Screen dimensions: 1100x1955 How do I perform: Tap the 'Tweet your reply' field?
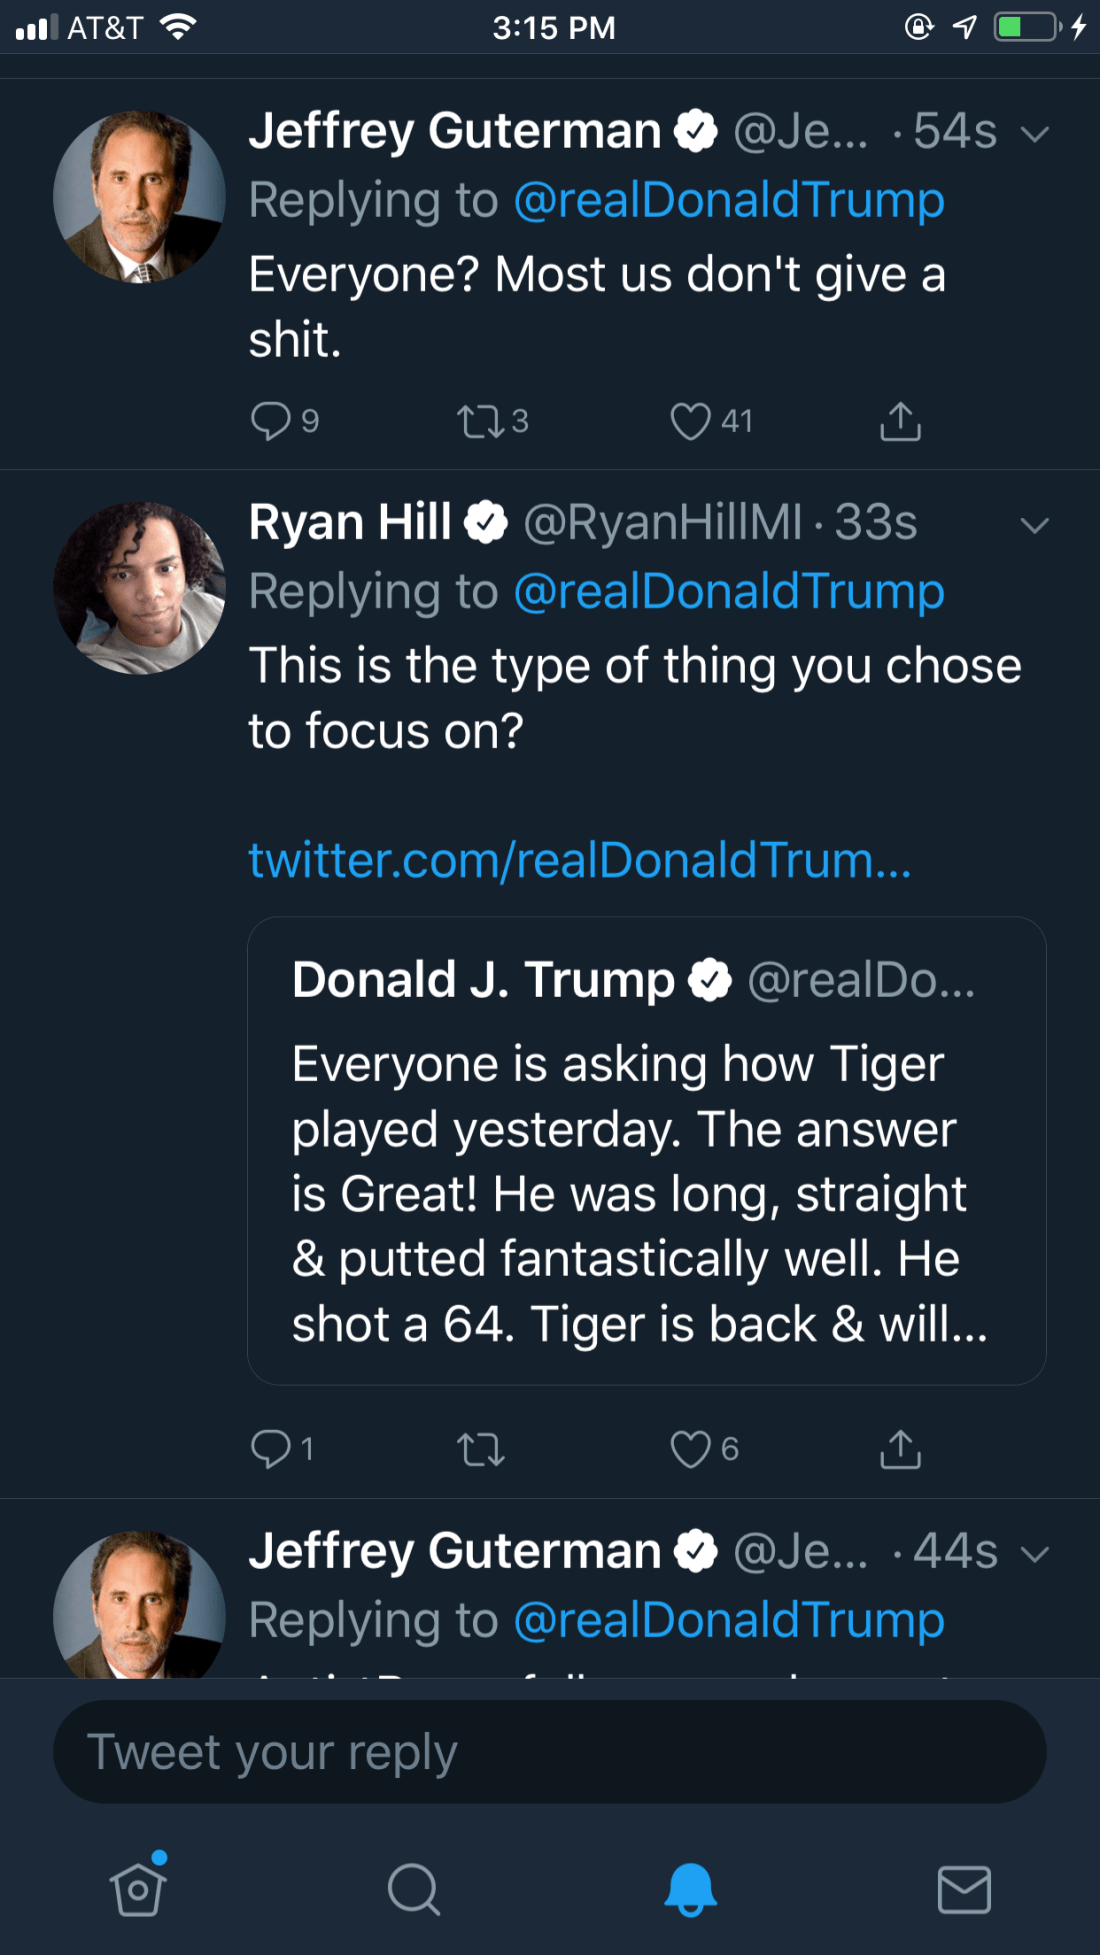pyautogui.click(x=550, y=1752)
